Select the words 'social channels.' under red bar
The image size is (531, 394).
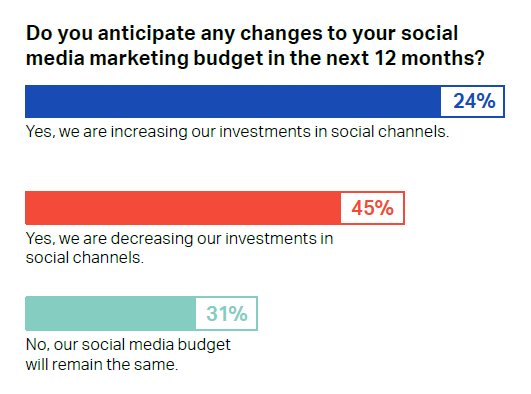(x=85, y=258)
